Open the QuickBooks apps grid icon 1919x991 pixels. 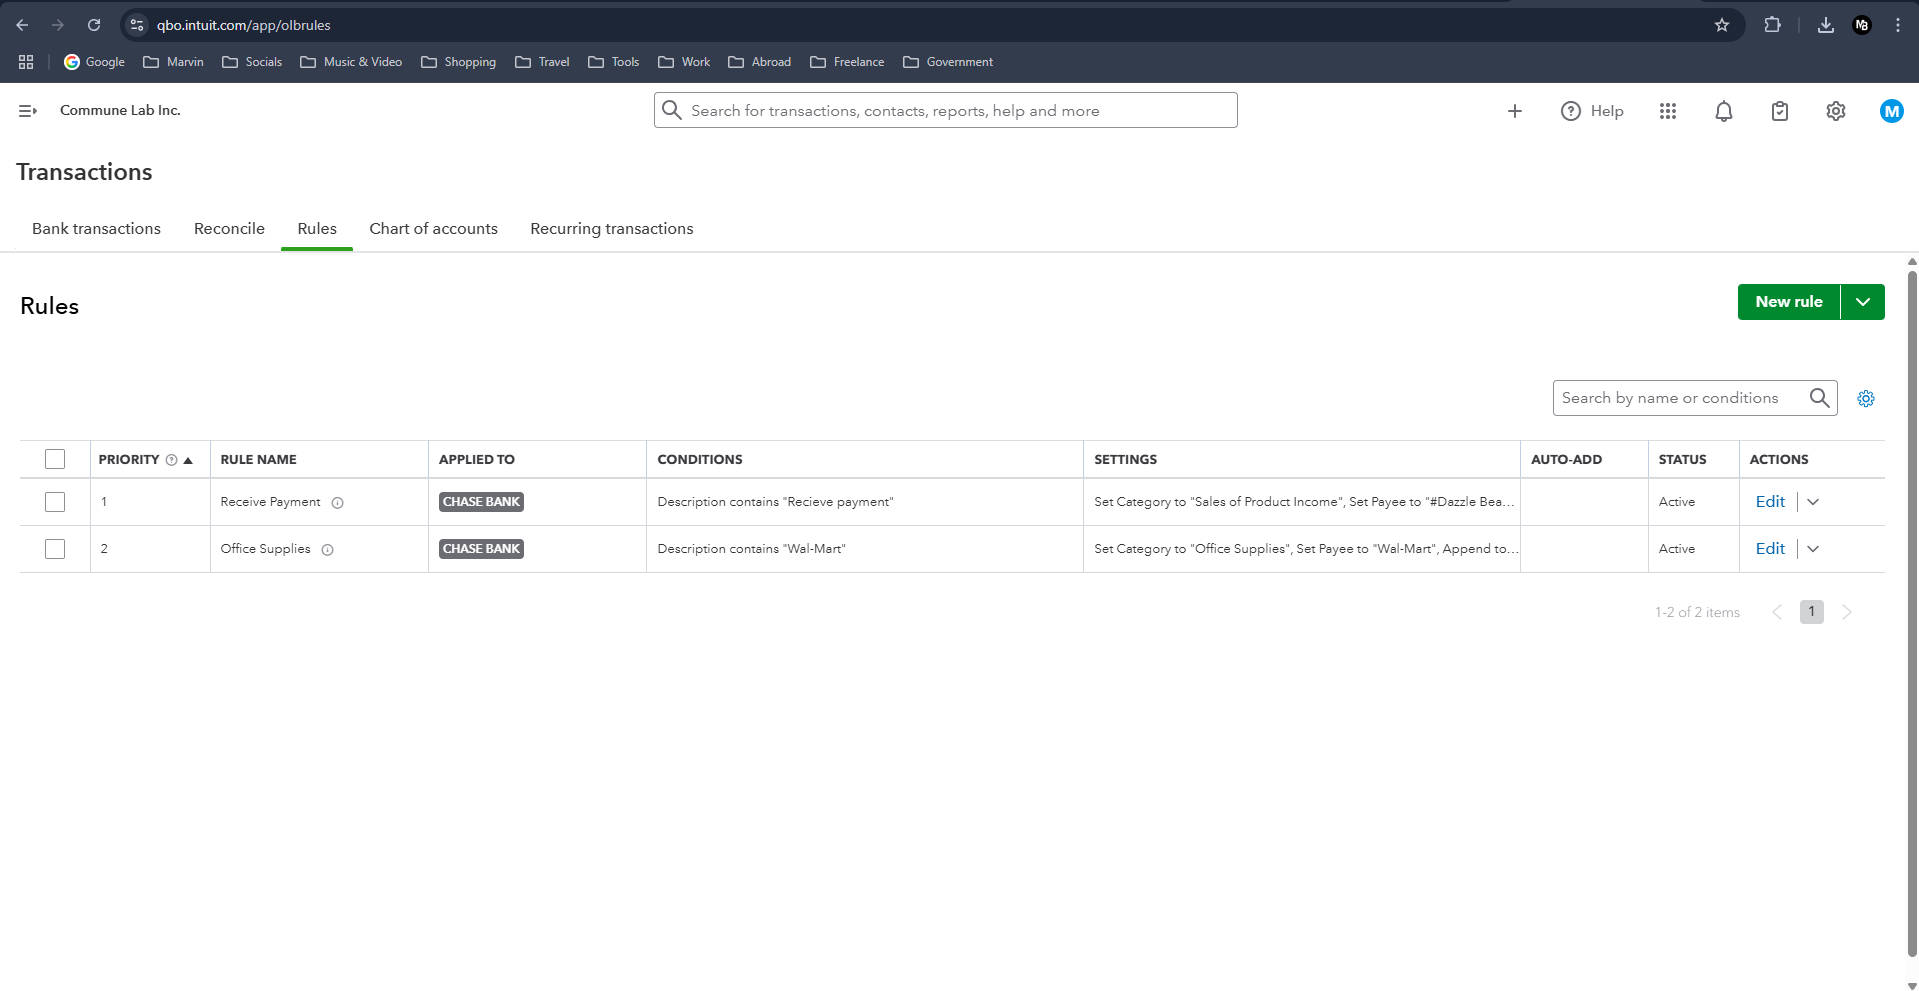click(x=1668, y=111)
